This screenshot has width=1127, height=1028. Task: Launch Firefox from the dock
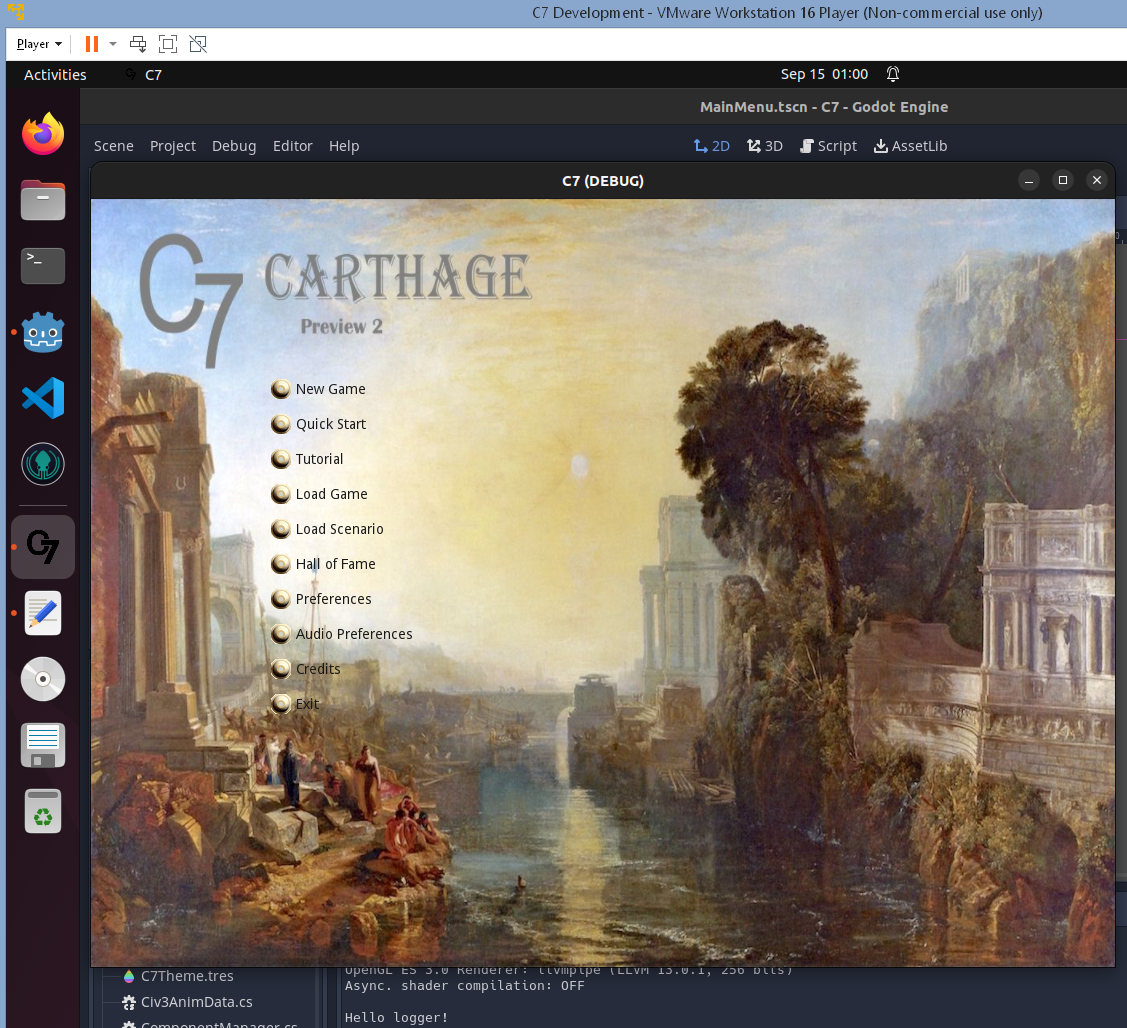[42, 133]
